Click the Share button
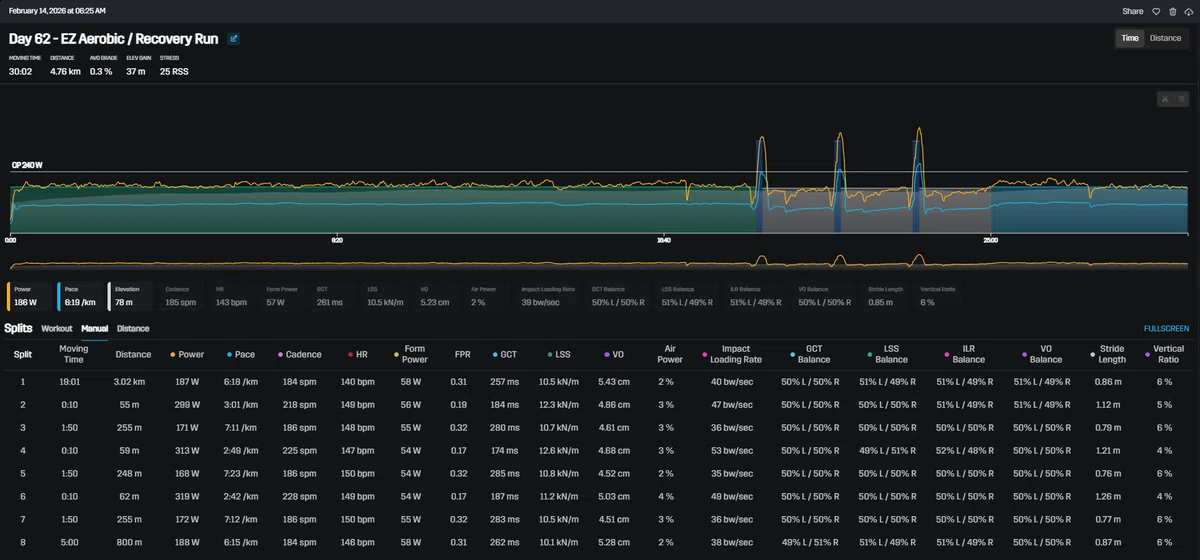The image size is (1200, 560). pos(1133,11)
